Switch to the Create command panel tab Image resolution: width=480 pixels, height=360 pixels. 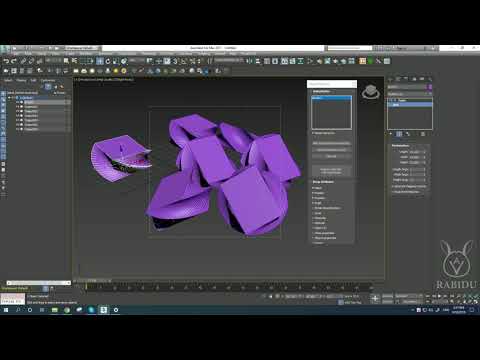391,79
